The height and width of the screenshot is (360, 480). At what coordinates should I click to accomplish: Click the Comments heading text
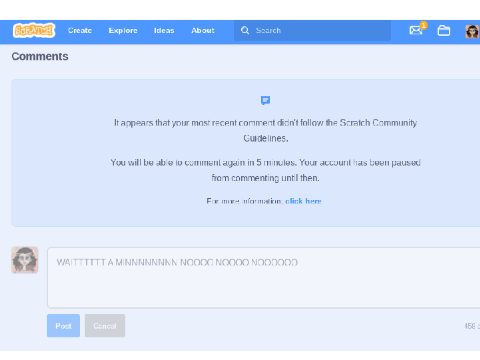coord(40,56)
